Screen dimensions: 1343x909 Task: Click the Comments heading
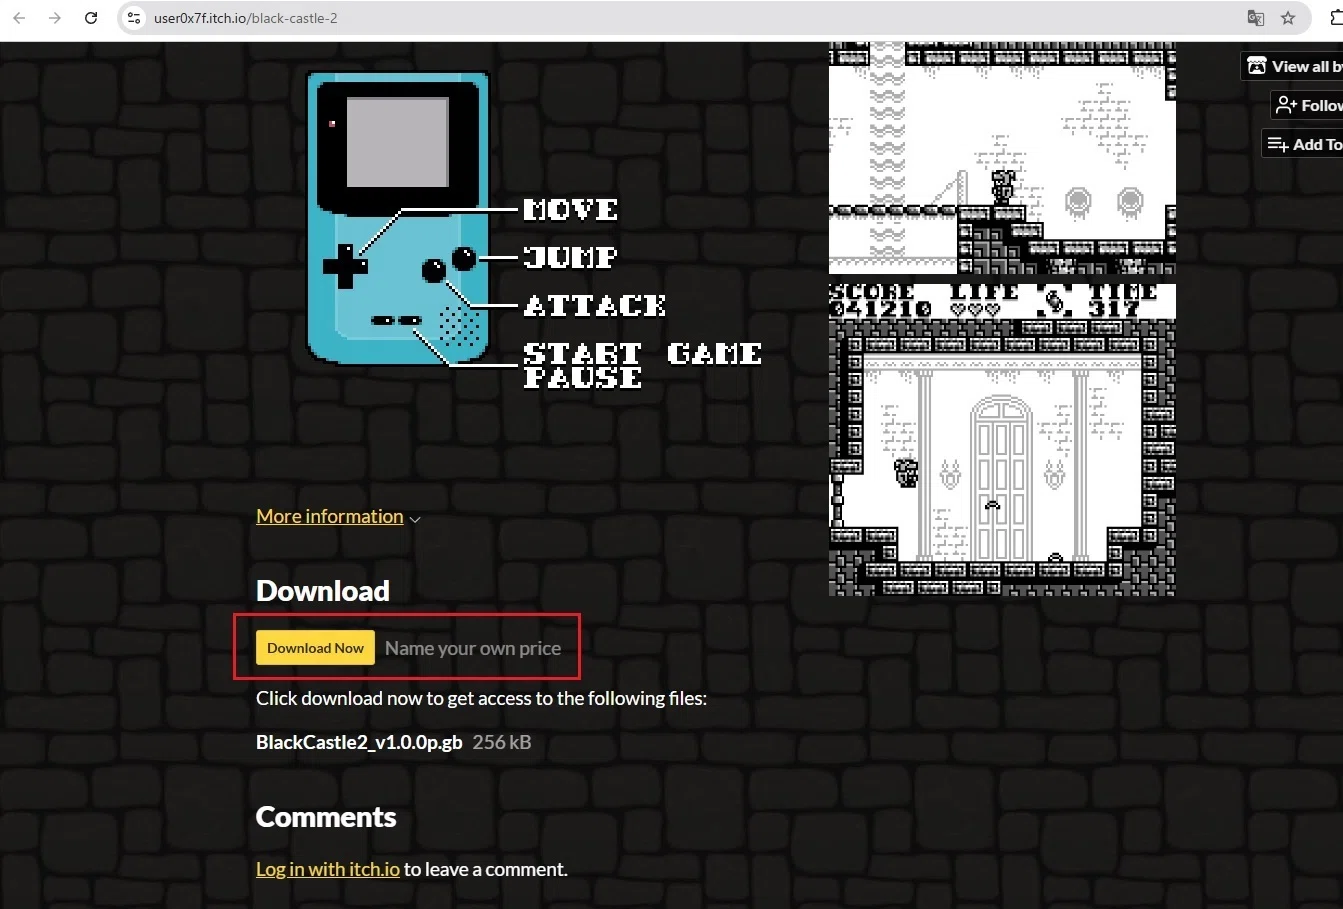click(326, 817)
